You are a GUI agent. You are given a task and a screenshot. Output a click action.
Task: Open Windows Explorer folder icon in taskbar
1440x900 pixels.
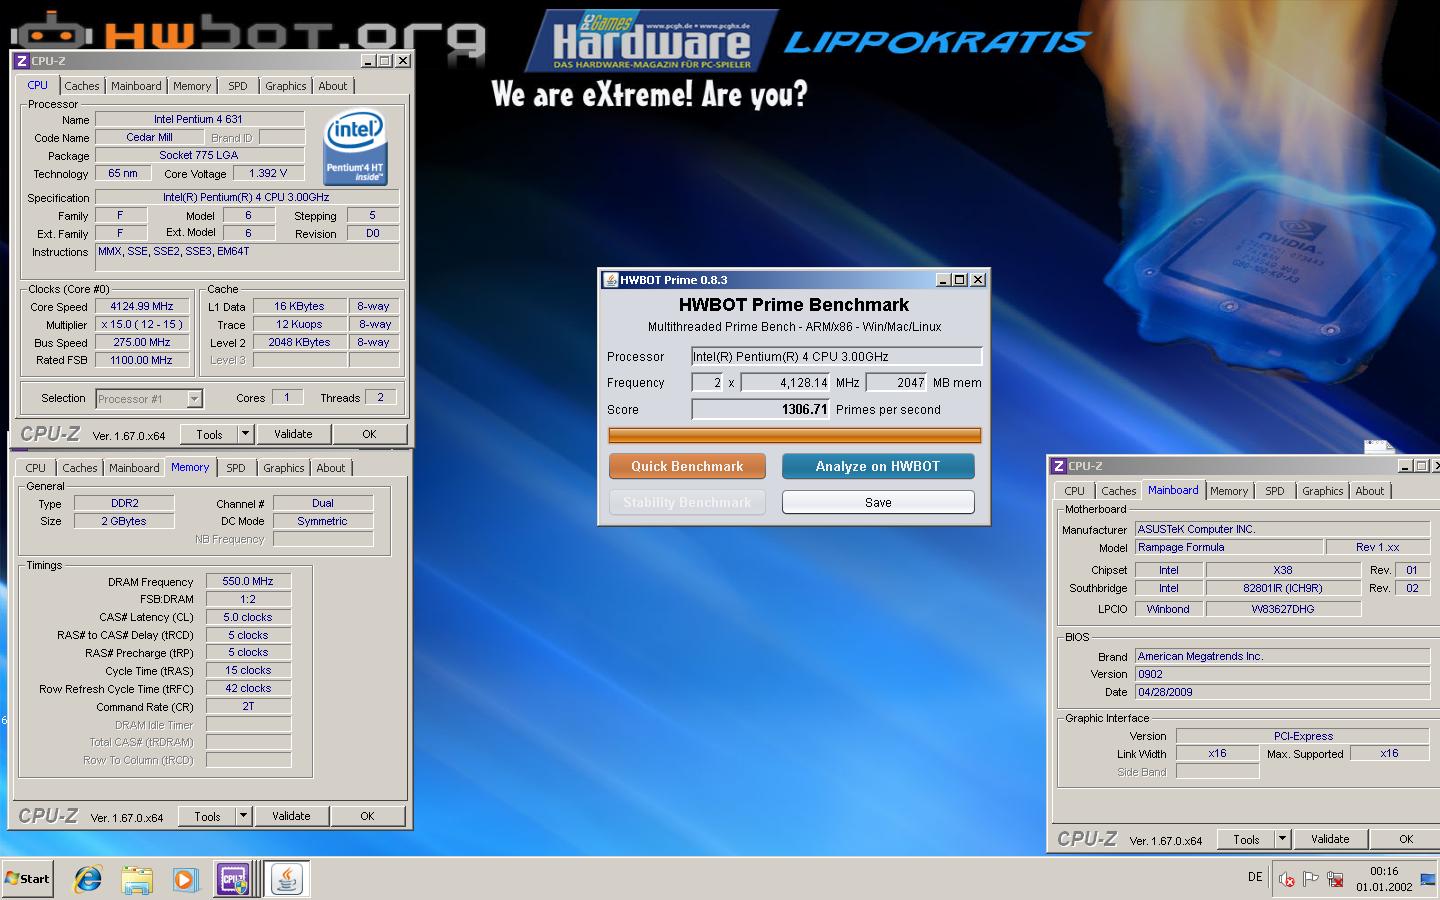coord(137,879)
